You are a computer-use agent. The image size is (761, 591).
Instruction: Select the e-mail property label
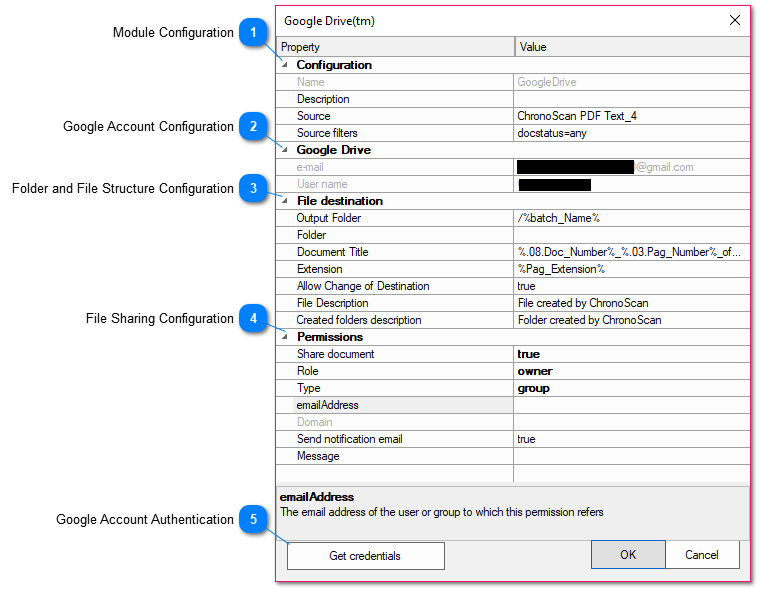click(310, 167)
